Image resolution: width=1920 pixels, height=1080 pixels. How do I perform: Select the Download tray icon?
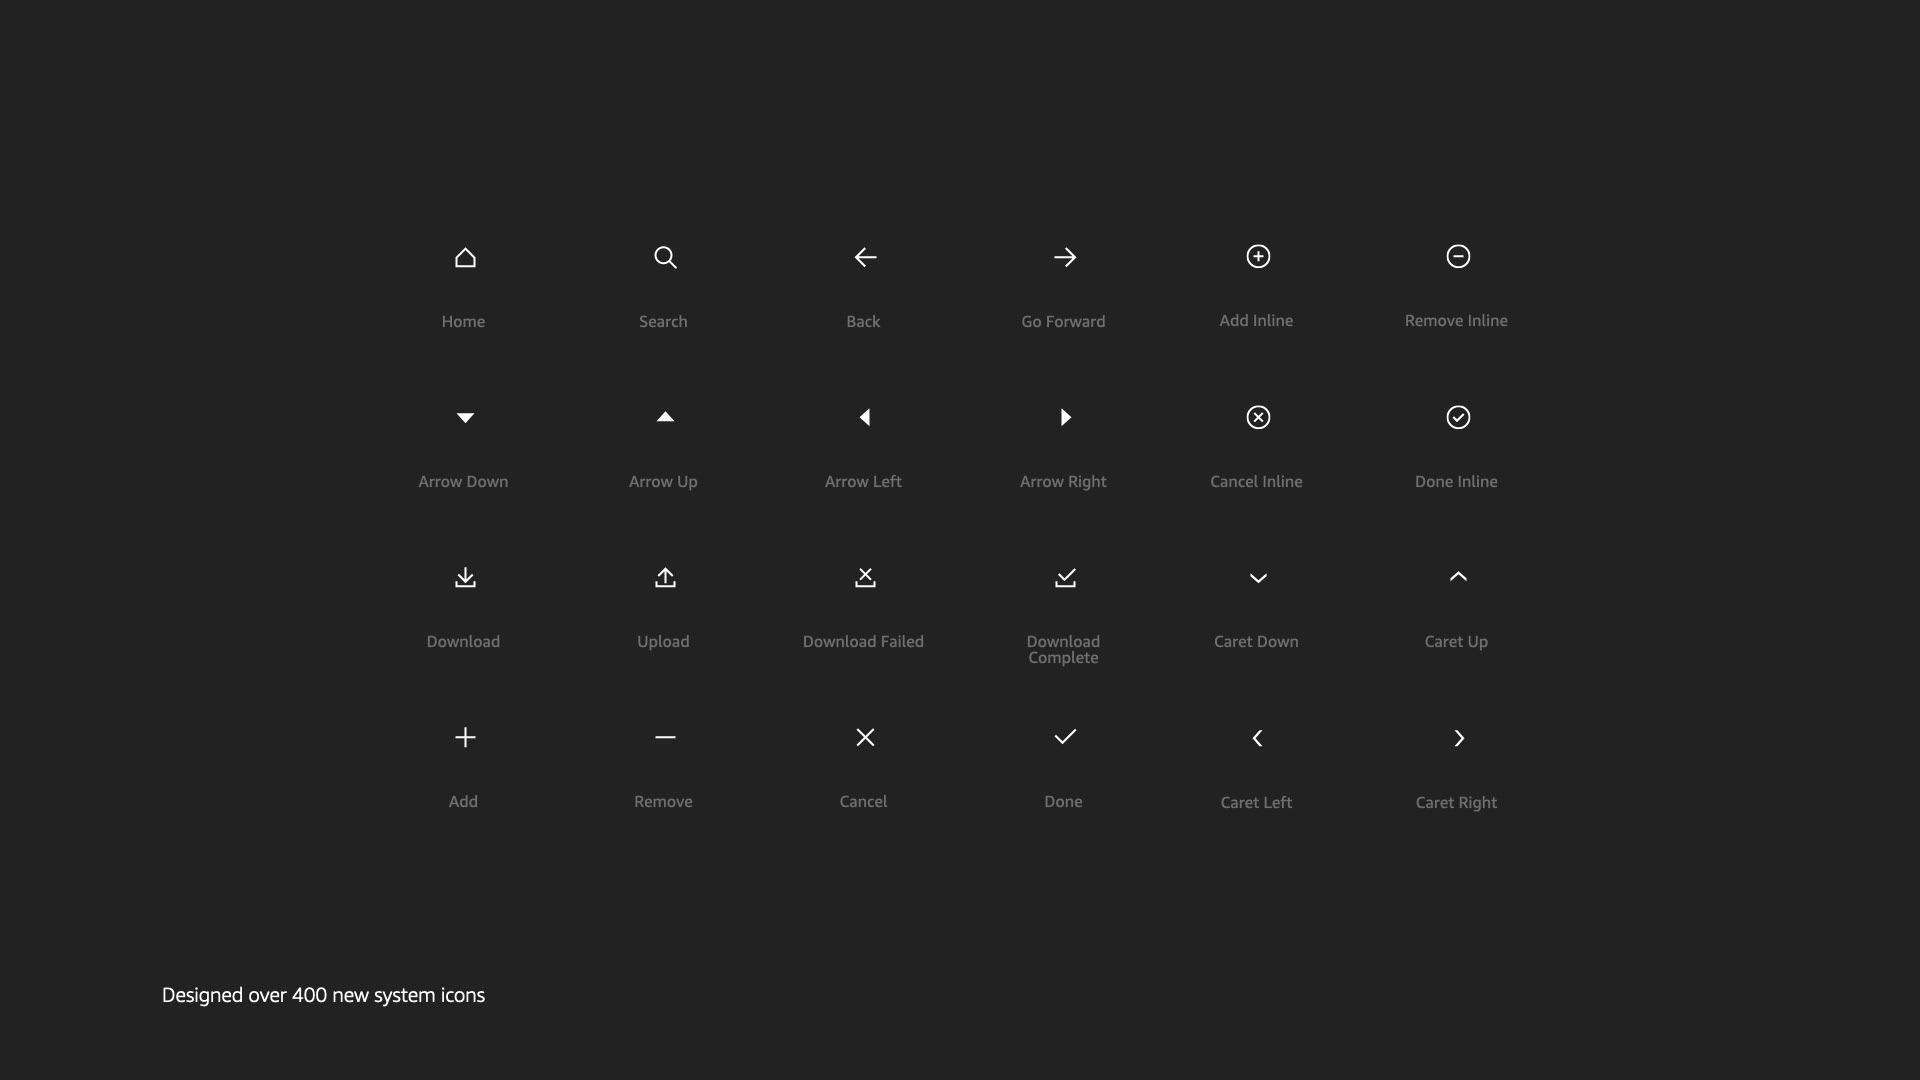point(465,577)
